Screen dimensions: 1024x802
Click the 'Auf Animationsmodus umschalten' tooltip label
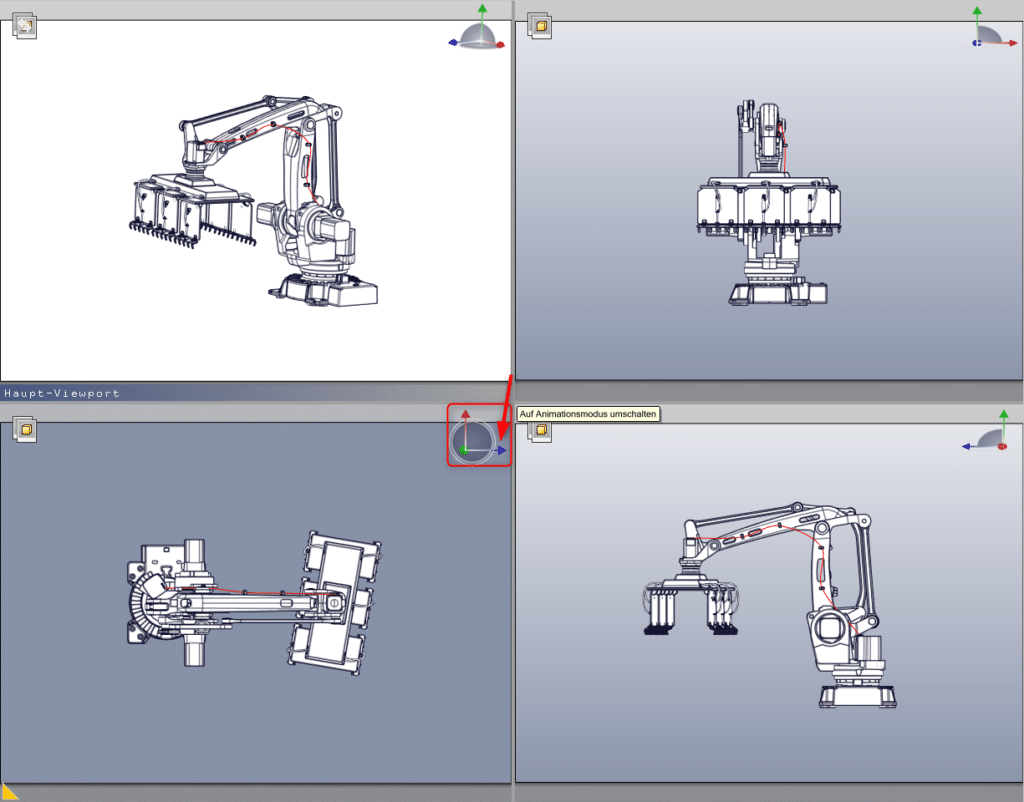coord(589,413)
